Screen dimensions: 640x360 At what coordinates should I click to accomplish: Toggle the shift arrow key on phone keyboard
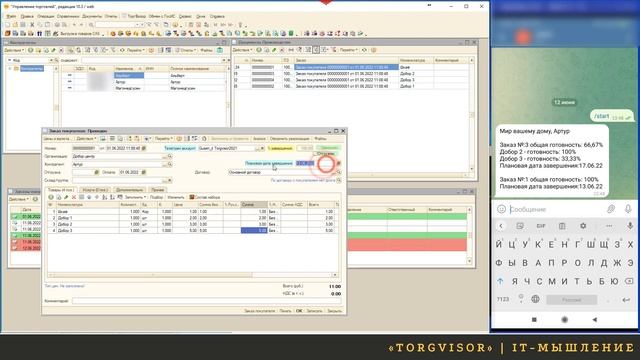click(500, 281)
